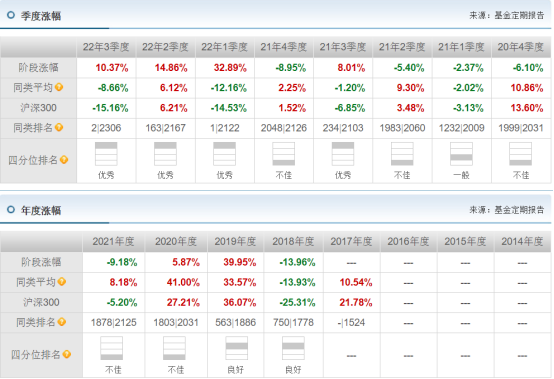Click help icon beside quarterly 同类排名
The height and width of the screenshot is (379, 554).
[x=59, y=127]
